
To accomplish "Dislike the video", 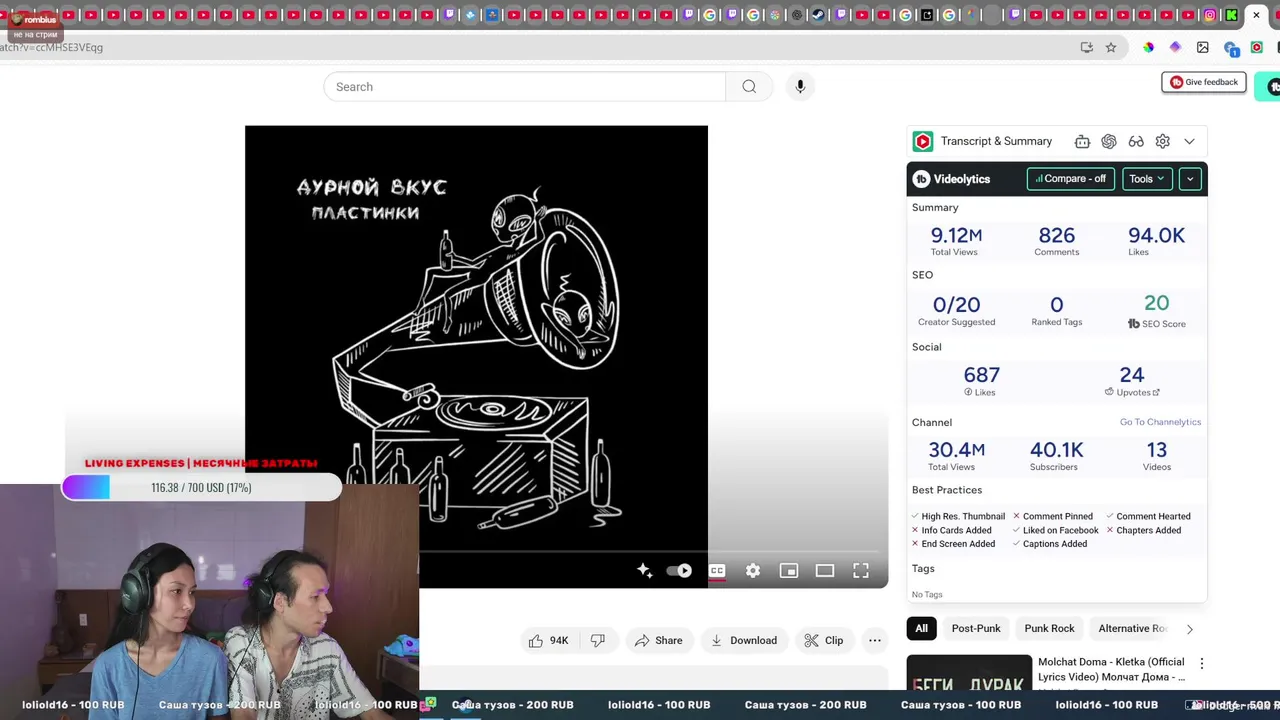I will (x=598, y=640).
